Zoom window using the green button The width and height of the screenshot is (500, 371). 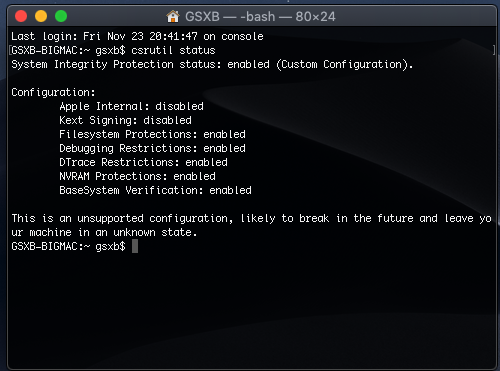tap(61, 16)
